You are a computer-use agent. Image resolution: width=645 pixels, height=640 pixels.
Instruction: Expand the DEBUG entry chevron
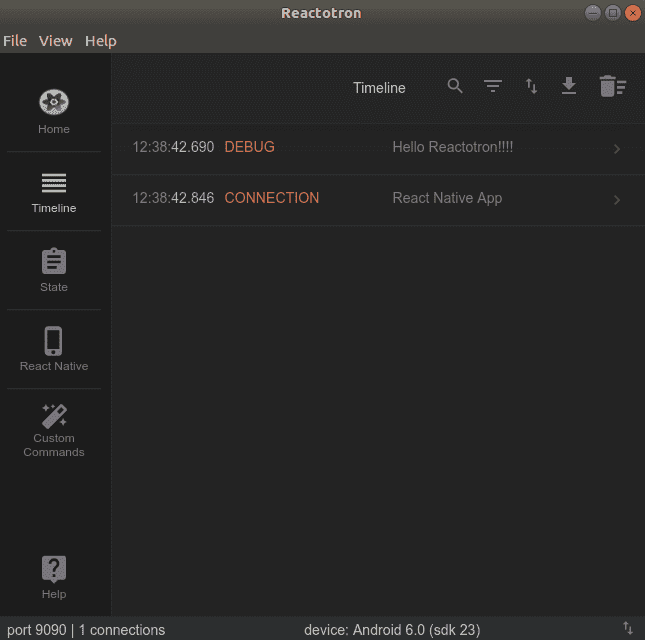click(x=617, y=149)
